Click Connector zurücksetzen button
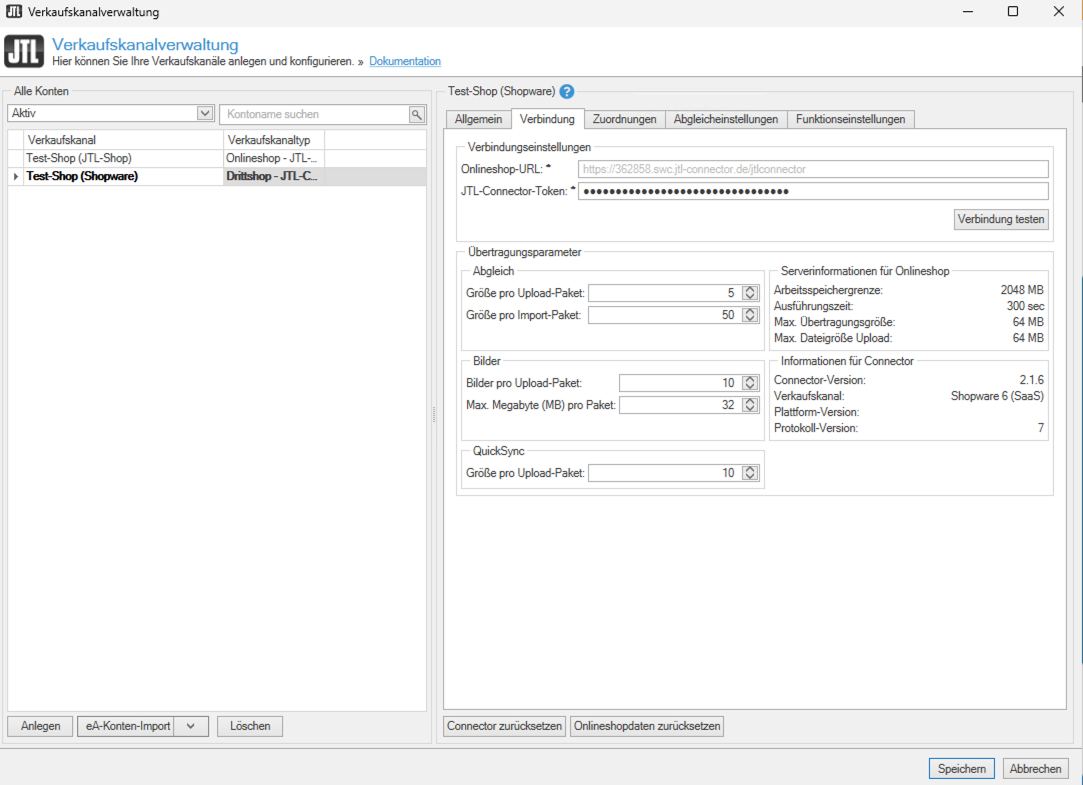This screenshot has width=1083, height=785. pos(504,726)
